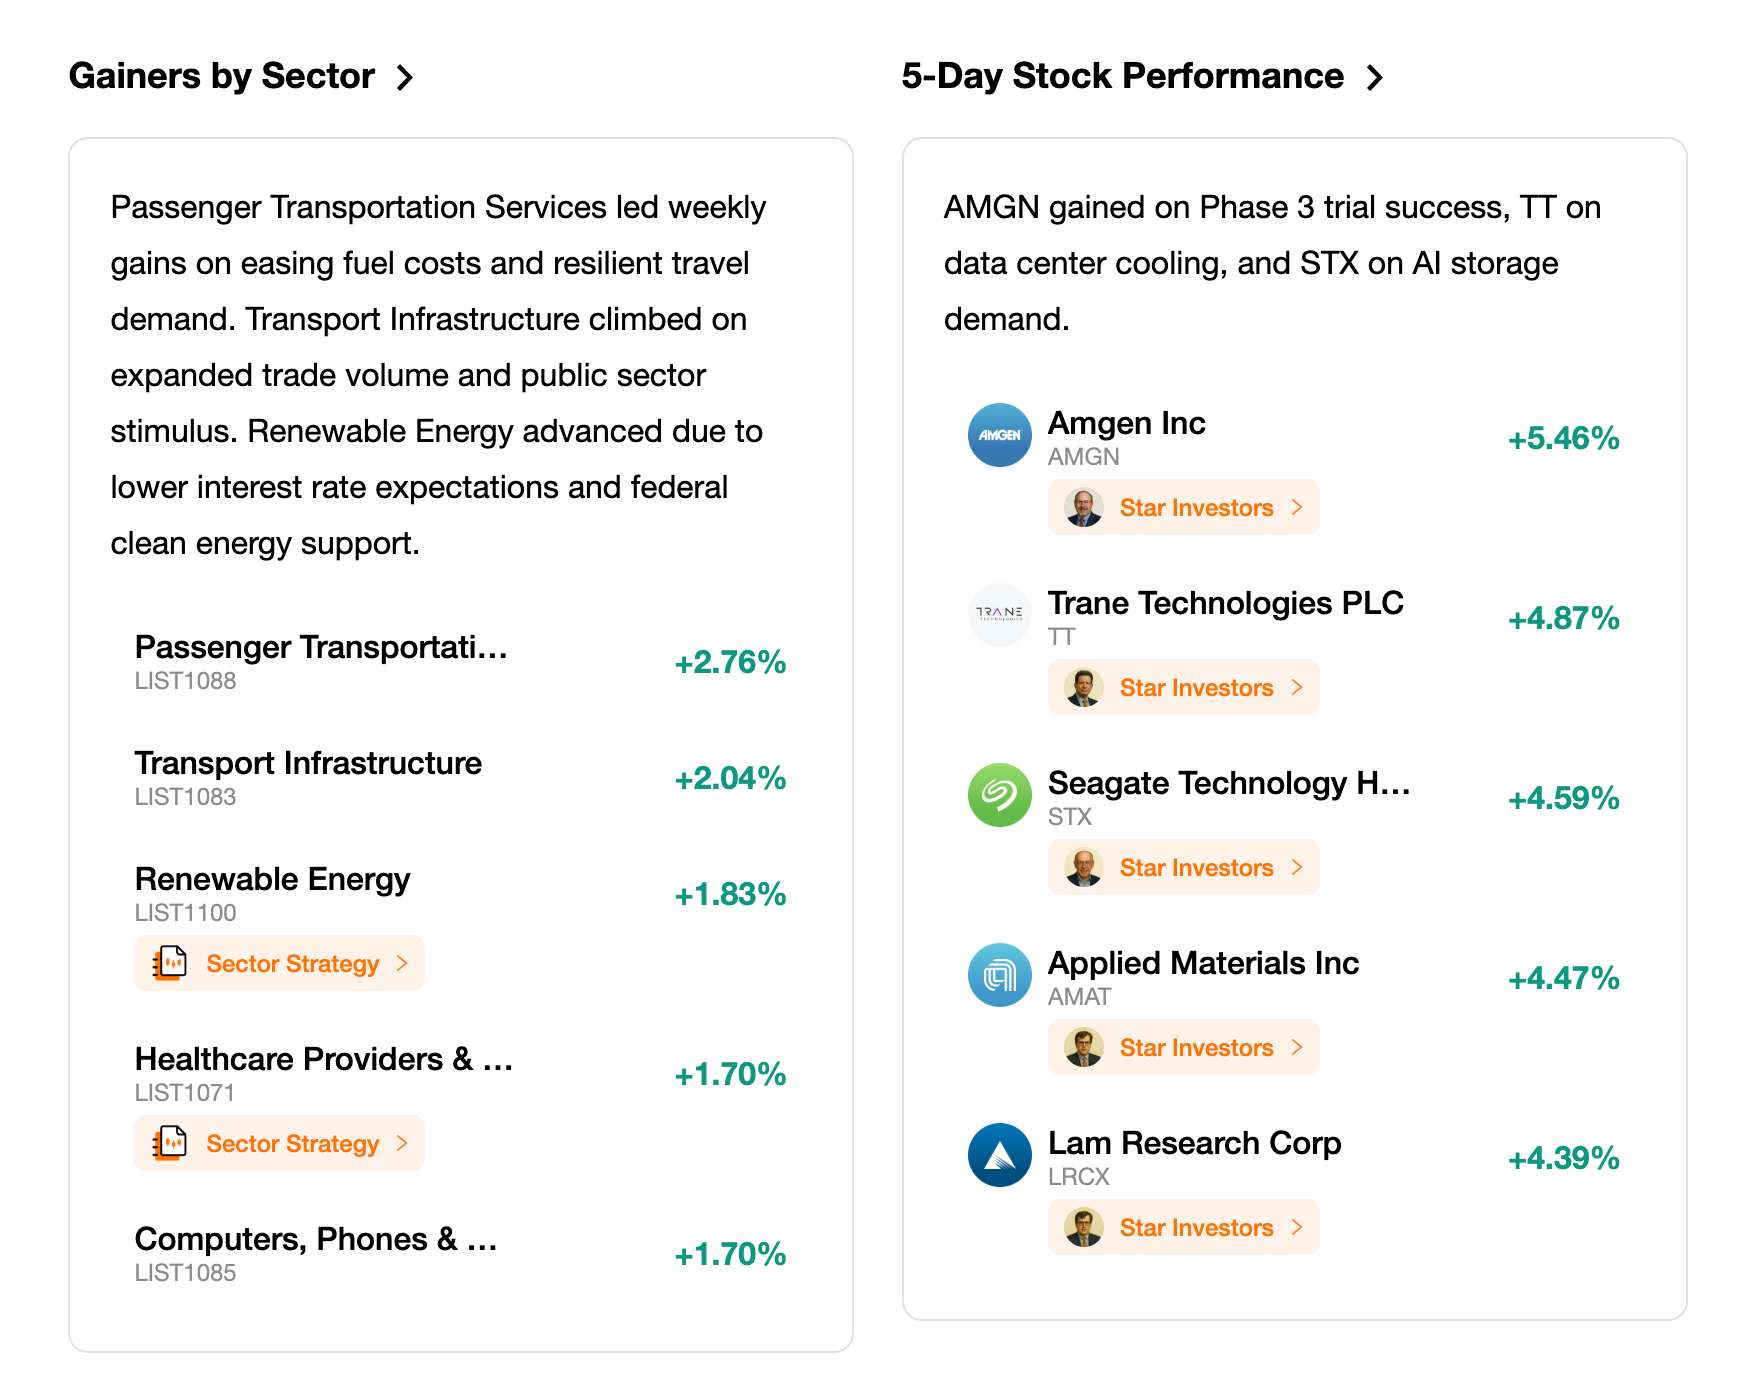Image resolution: width=1746 pixels, height=1400 pixels.
Task: Click the Lam Research logo icon
Action: pyautogui.click(x=999, y=1155)
